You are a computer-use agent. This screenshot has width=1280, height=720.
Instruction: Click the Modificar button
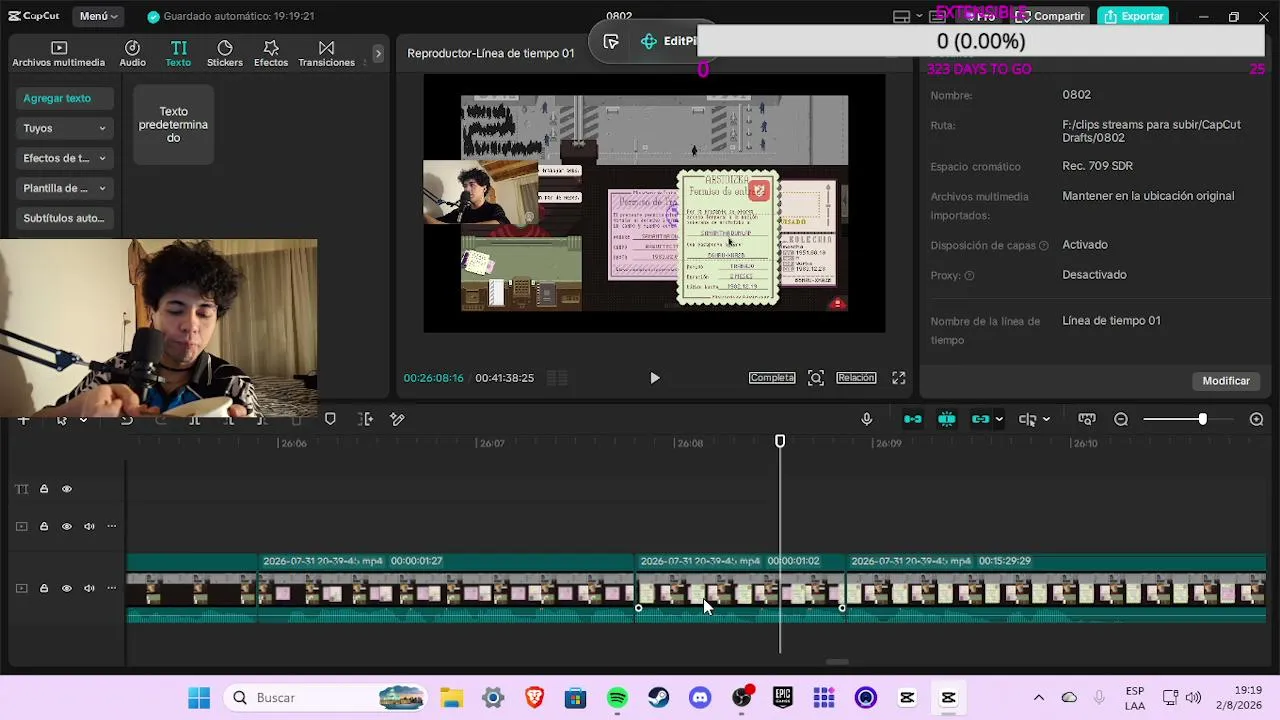pyautogui.click(x=1226, y=381)
